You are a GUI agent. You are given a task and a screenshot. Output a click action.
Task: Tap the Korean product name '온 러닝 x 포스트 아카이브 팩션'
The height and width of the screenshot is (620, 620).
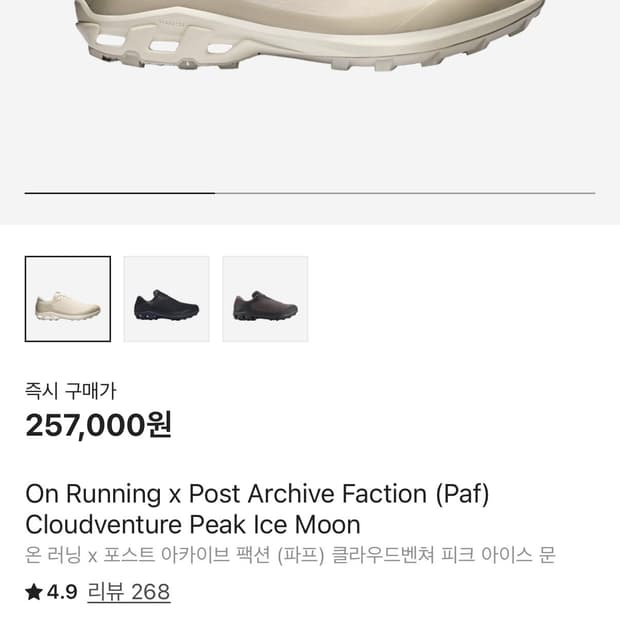170,556
